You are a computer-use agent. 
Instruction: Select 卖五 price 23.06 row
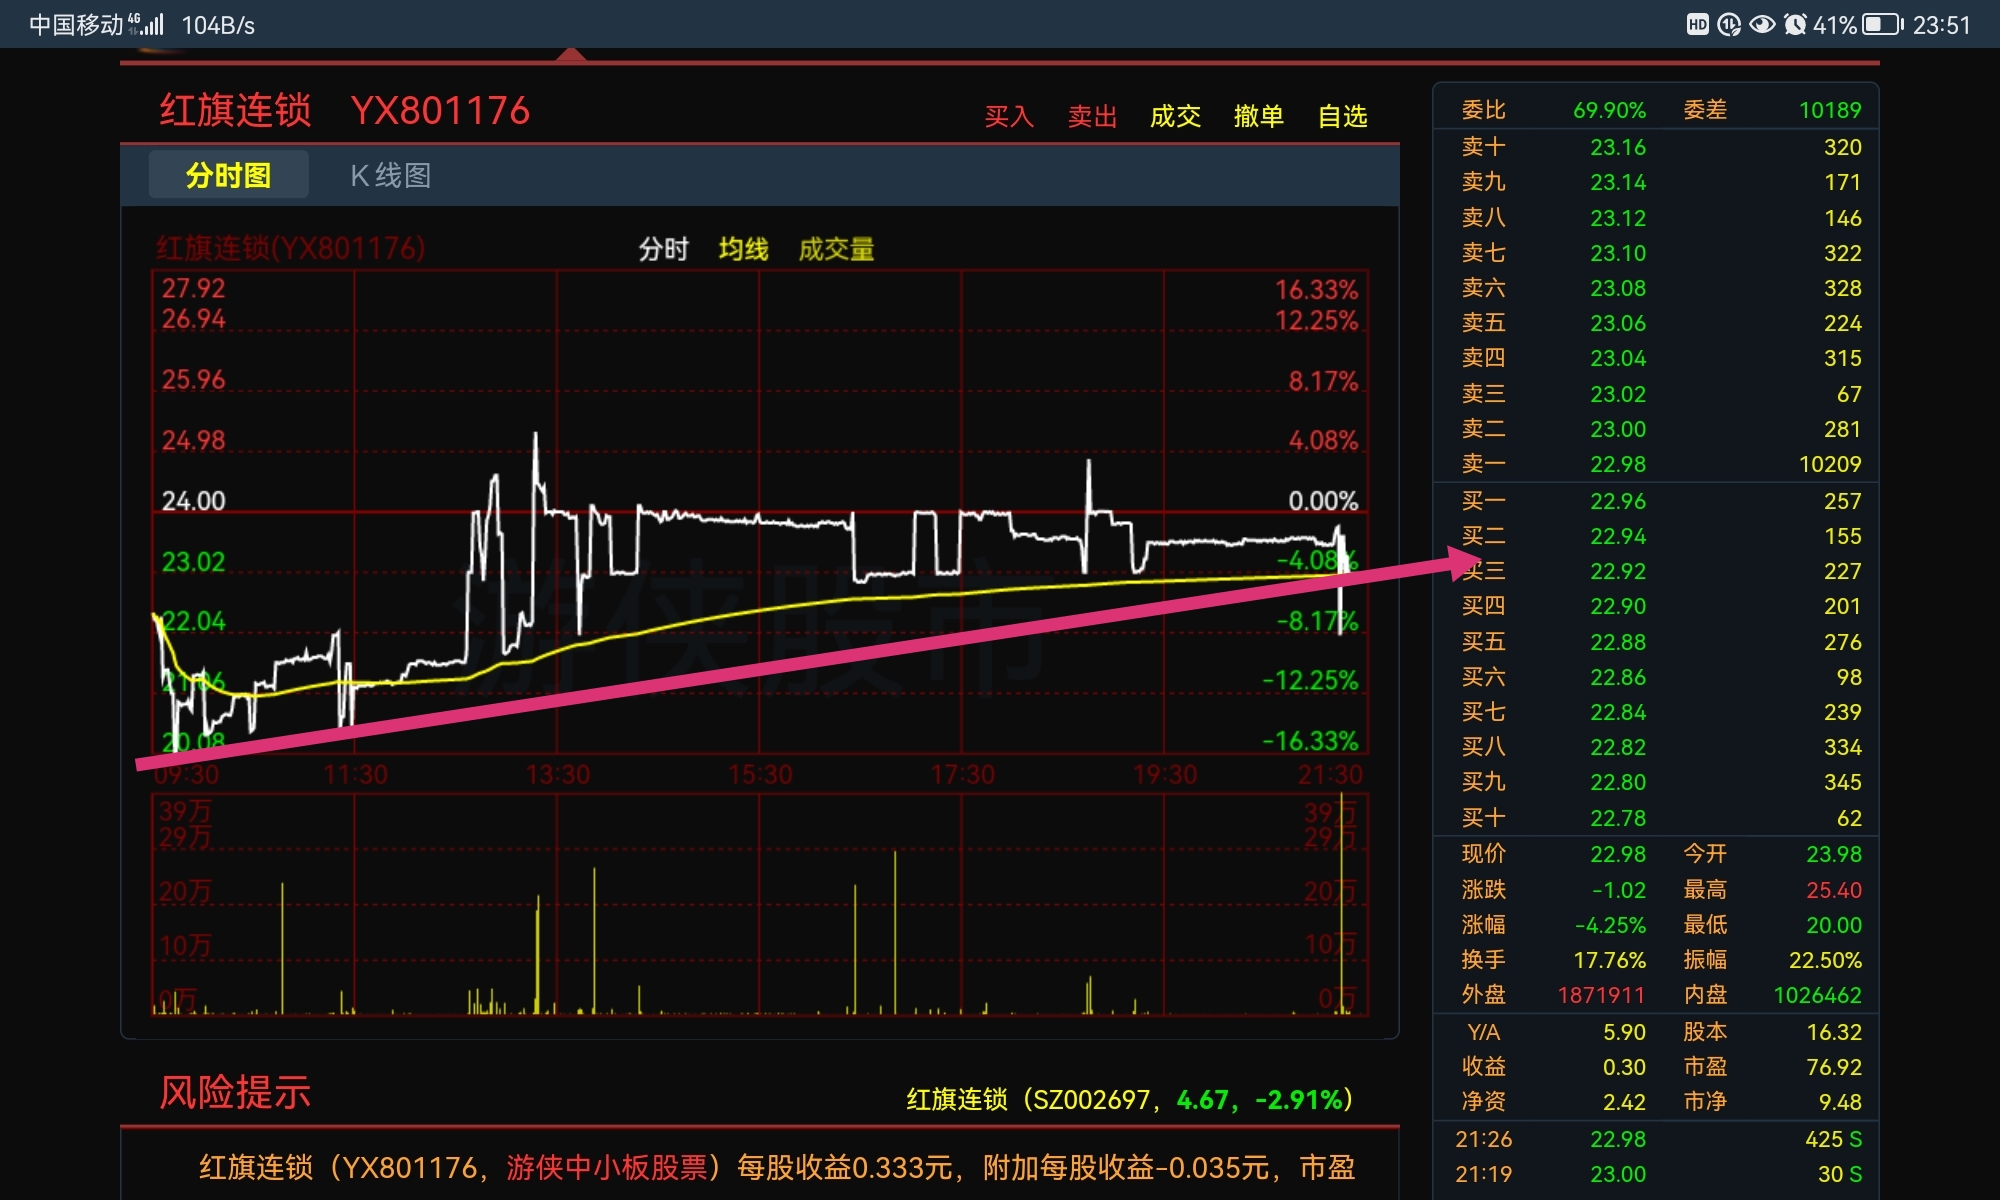pos(1656,323)
